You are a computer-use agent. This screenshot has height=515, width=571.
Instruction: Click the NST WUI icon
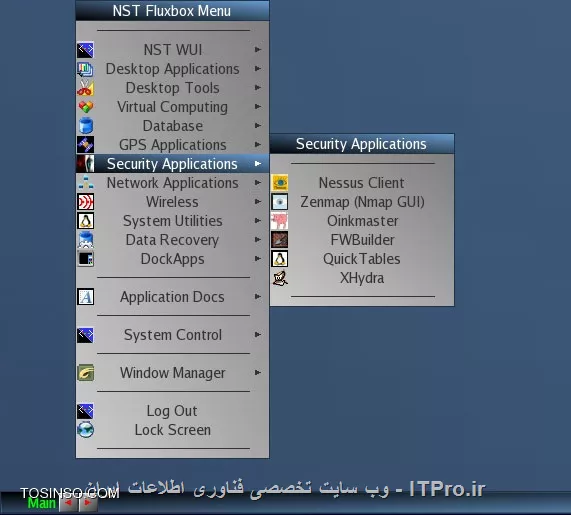click(x=86, y=50)
